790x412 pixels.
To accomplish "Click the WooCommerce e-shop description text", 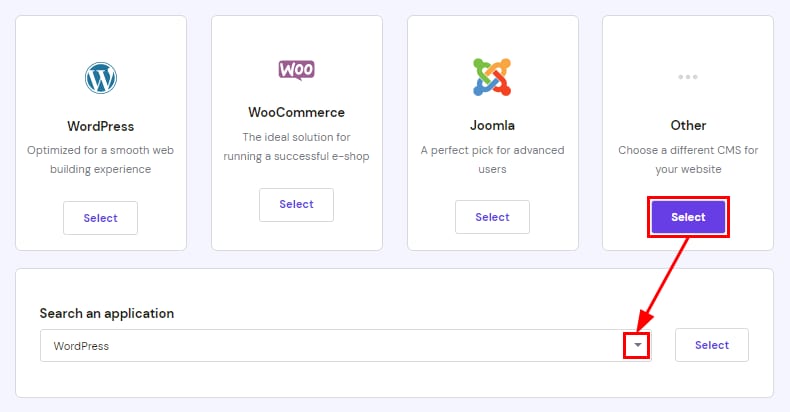I will (x=296, y=146).
